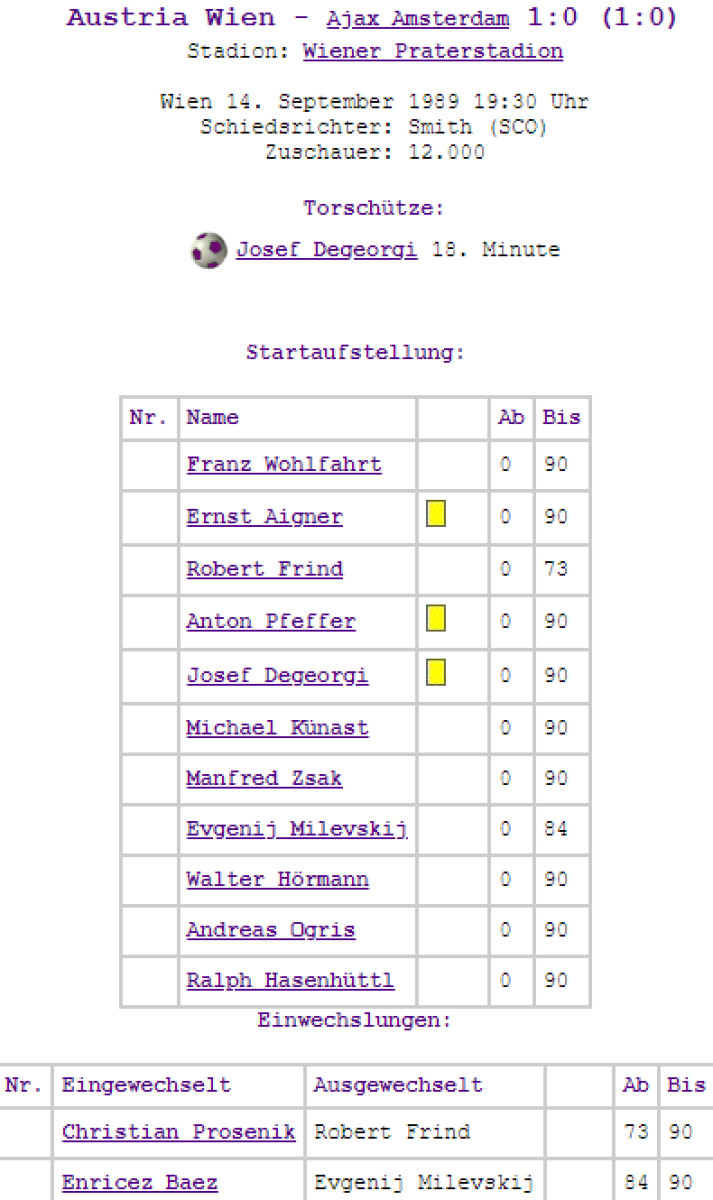The width and height of the screenshot is (713, 1200).
Task: Open goalscorer Josef Degeorgi's link
Action: point(326,250)
